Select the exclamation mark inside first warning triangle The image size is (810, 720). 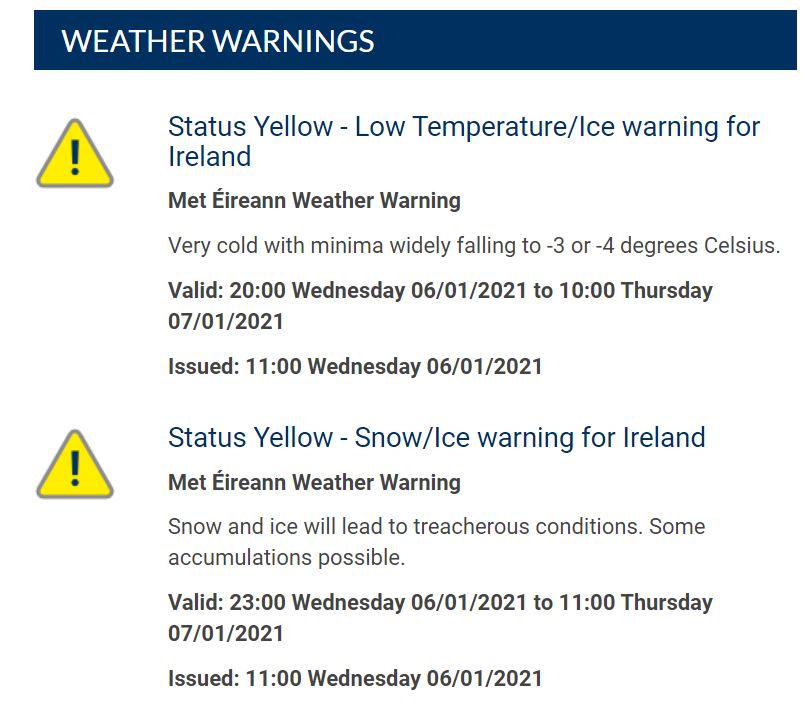[x=78, y=155]
